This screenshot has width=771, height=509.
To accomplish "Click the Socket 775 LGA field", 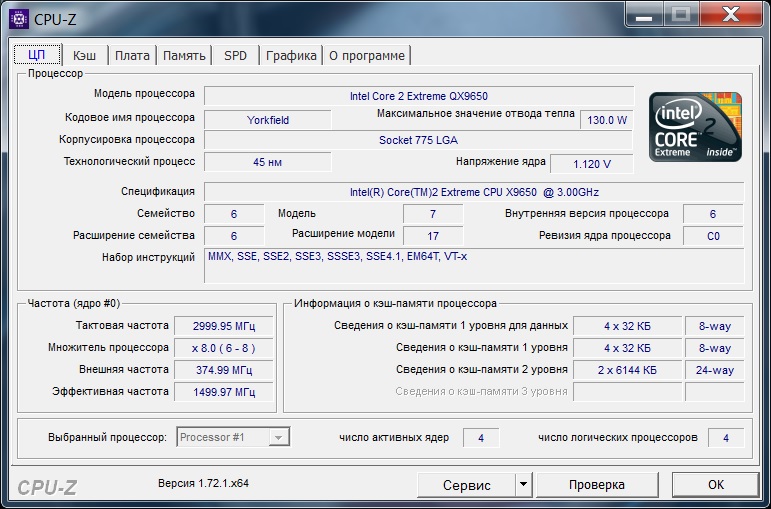I will pos(418,140).
